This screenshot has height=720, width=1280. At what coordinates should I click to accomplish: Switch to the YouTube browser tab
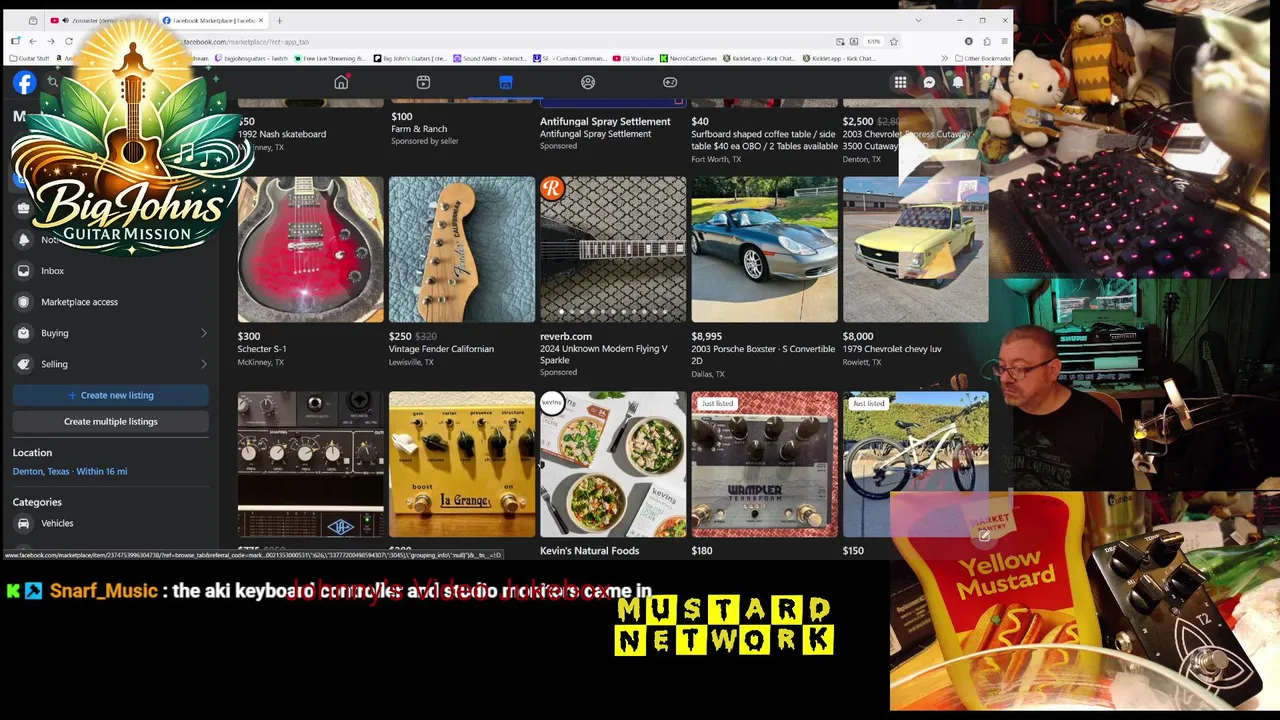(100, 20)
